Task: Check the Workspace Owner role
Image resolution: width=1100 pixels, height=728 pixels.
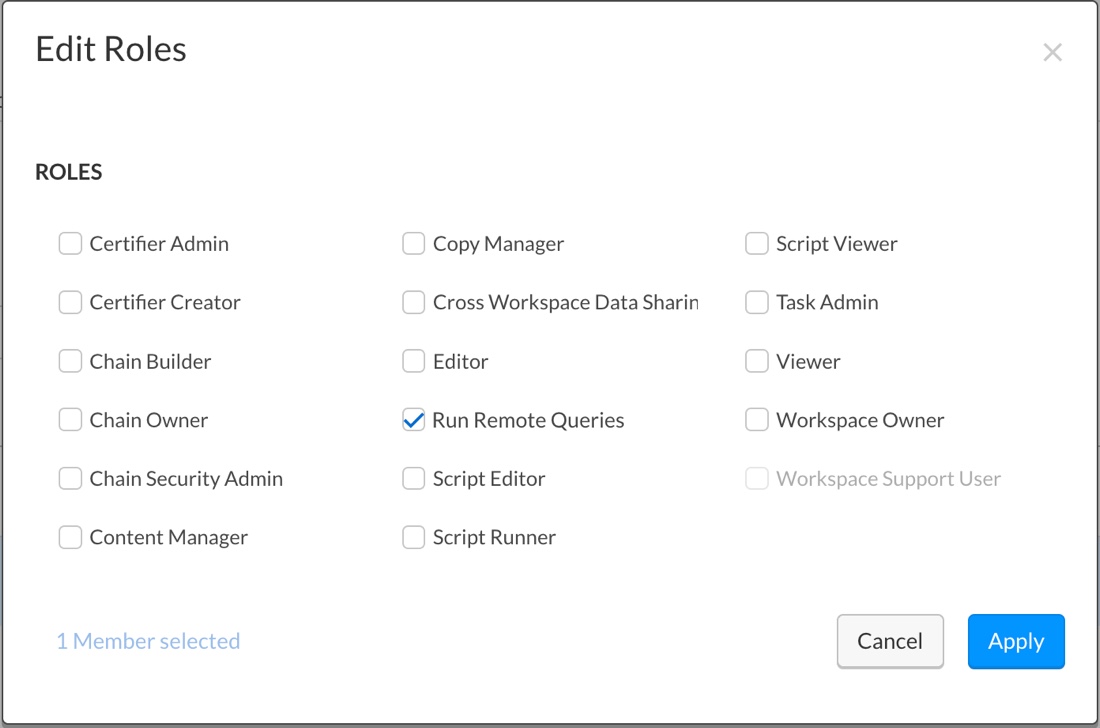Action: pyautogui.click(x=757, y=420)
